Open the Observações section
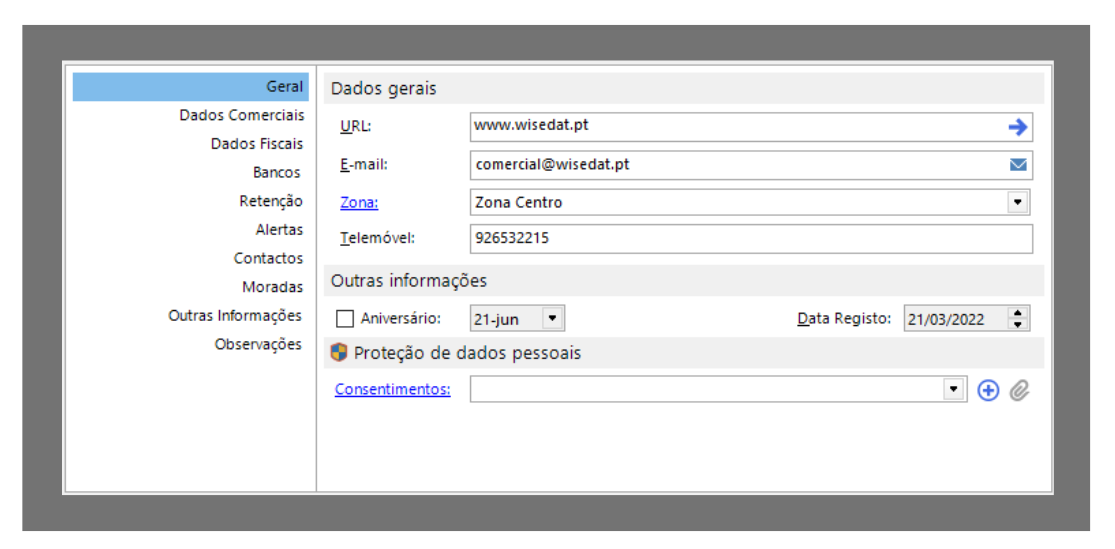The width and height of the screenshot is (1115, 549). click(x=258, y=344)
